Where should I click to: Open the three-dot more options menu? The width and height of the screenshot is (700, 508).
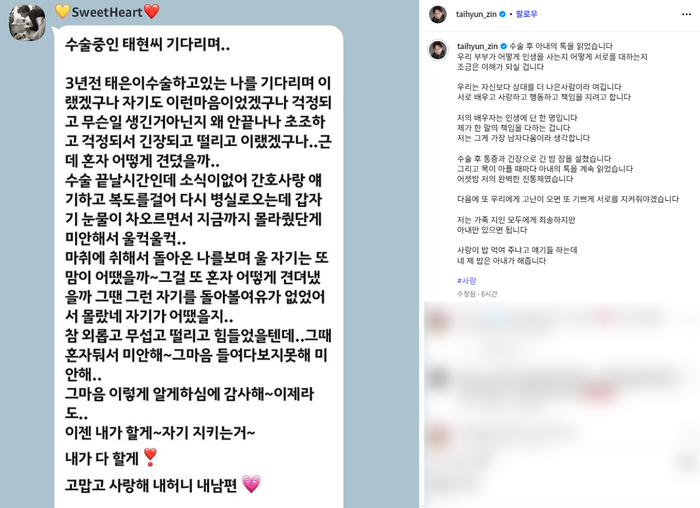[x=686, y=14]
